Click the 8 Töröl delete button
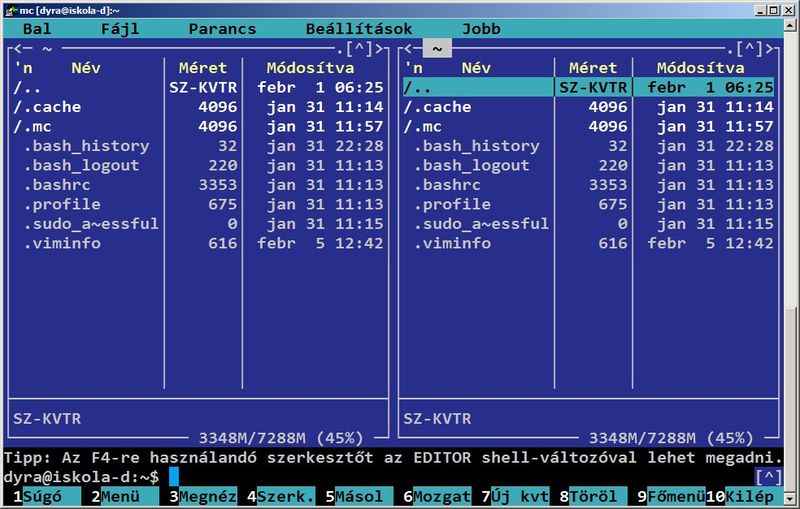The width and height of the screenshot is (800, 509). [x=593, y=496]
